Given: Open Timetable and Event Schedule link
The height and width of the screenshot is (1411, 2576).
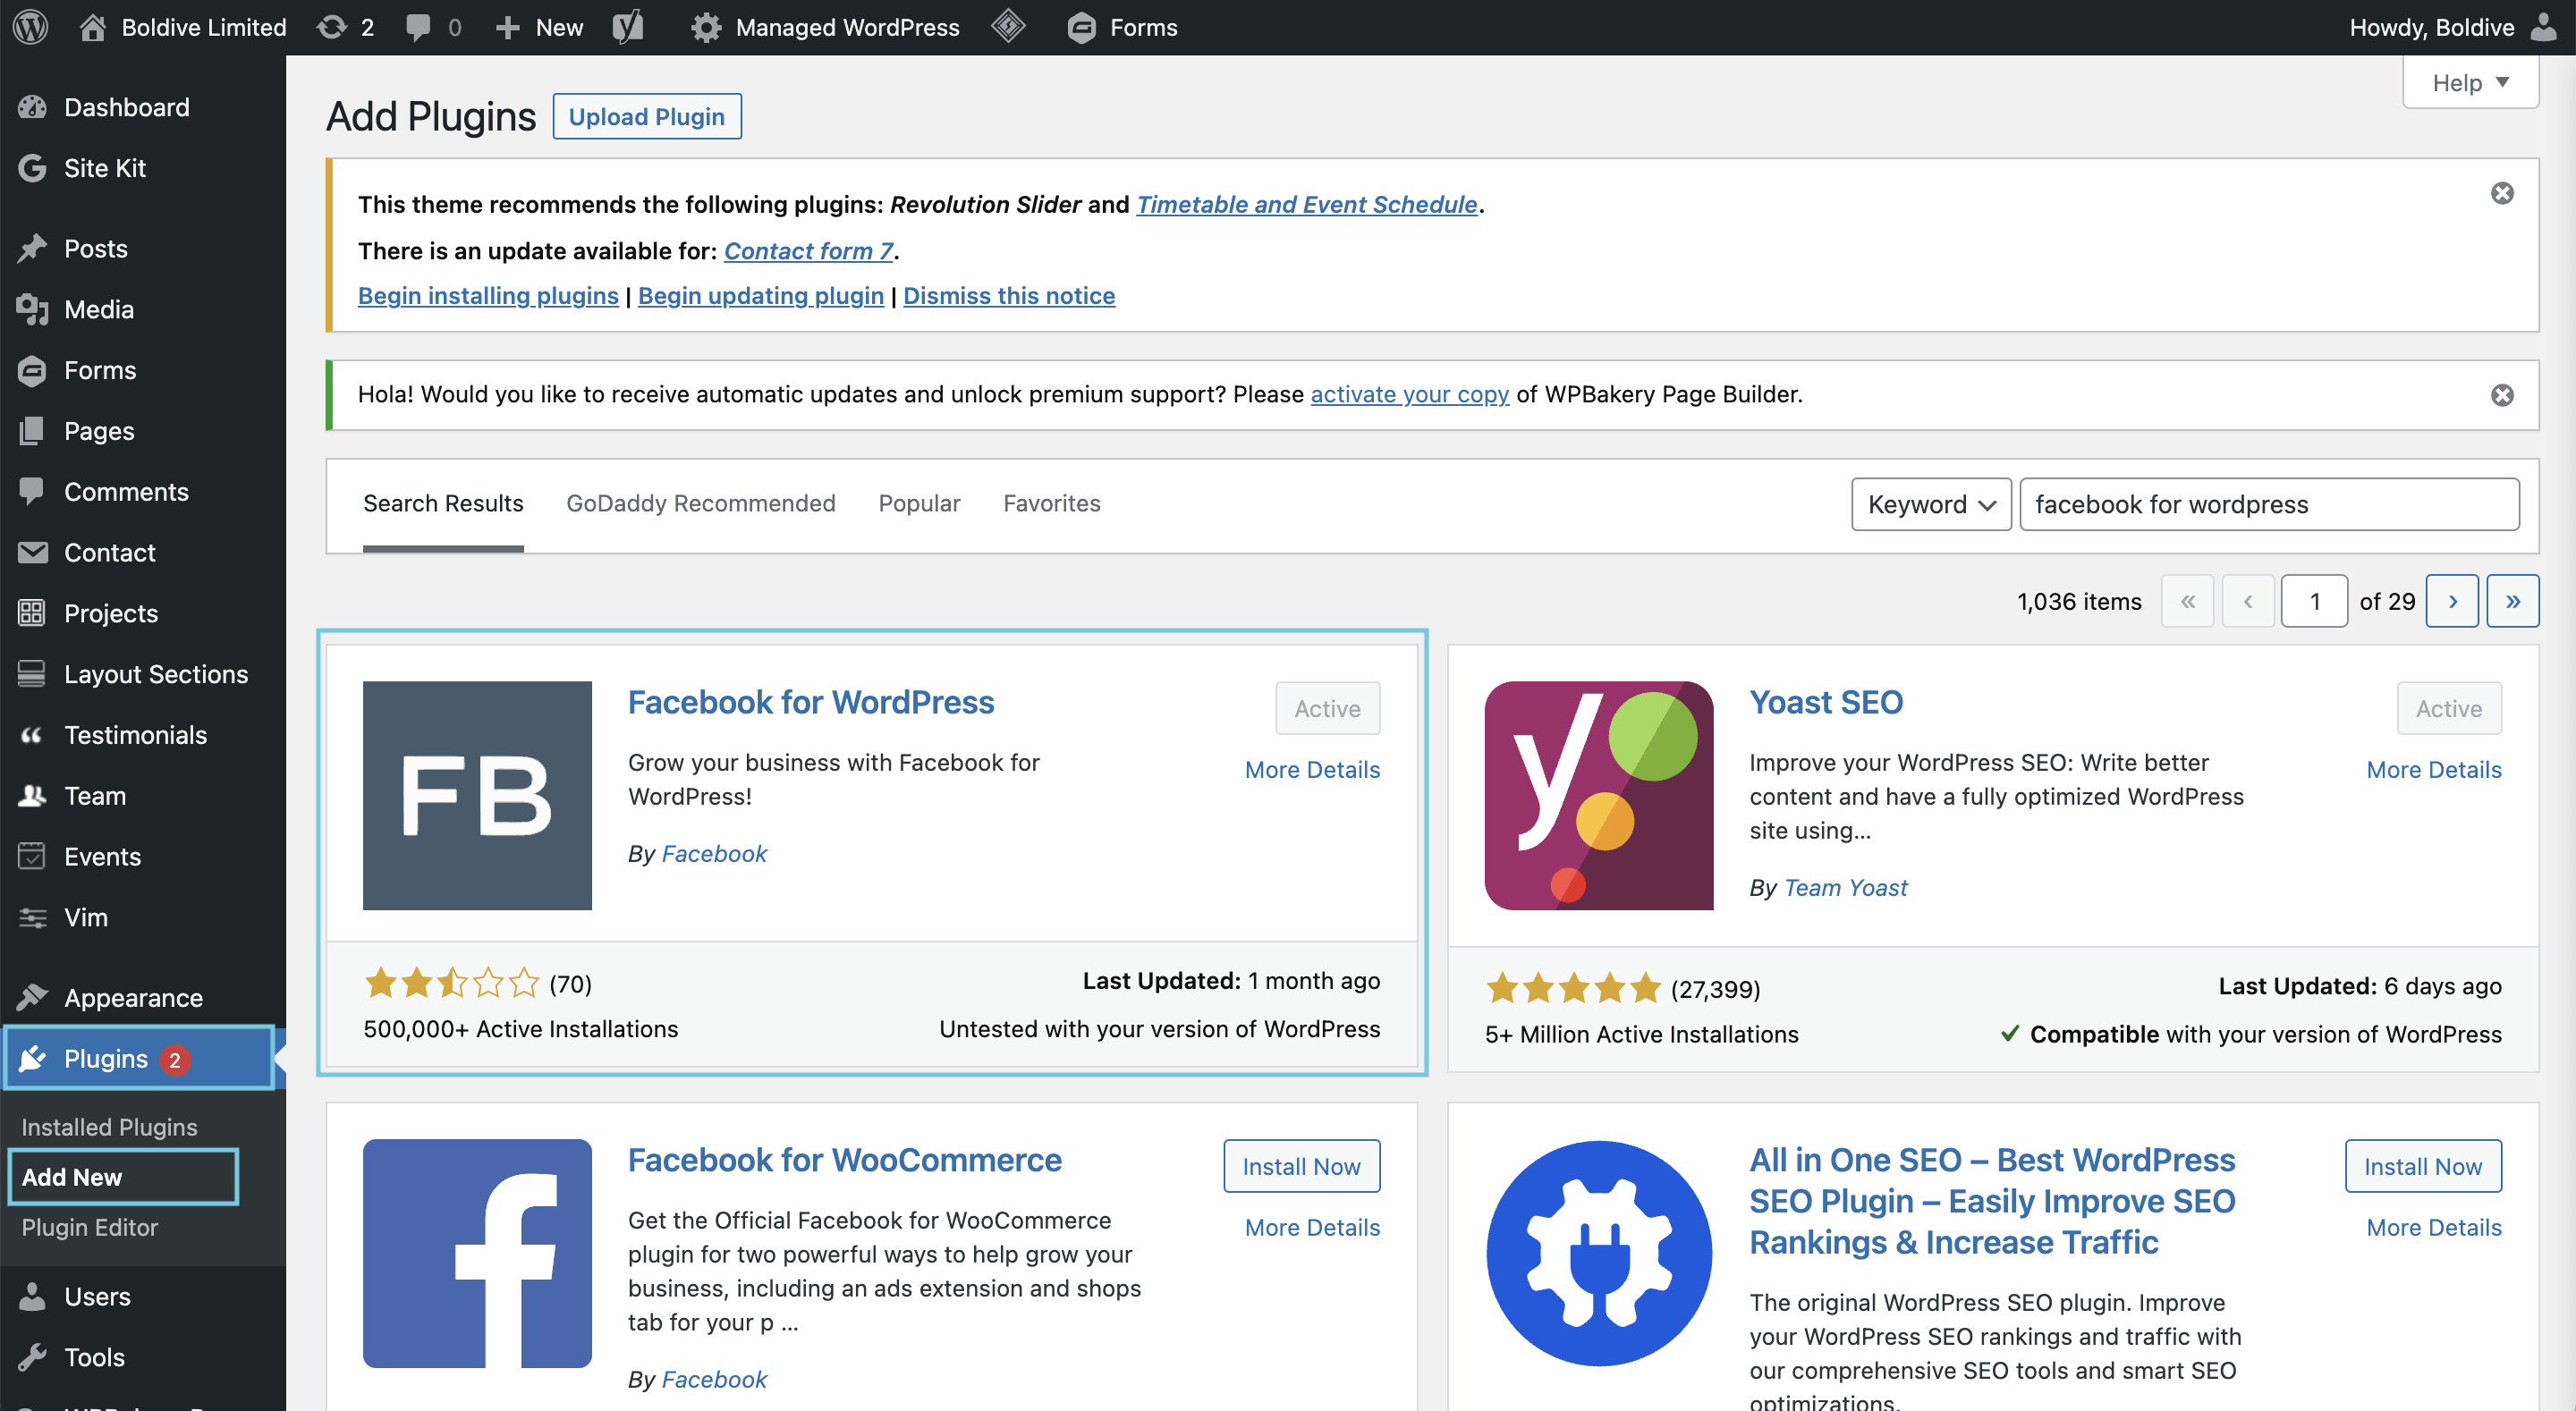Looking at the screenshot, I should [x=1306, y=204].
